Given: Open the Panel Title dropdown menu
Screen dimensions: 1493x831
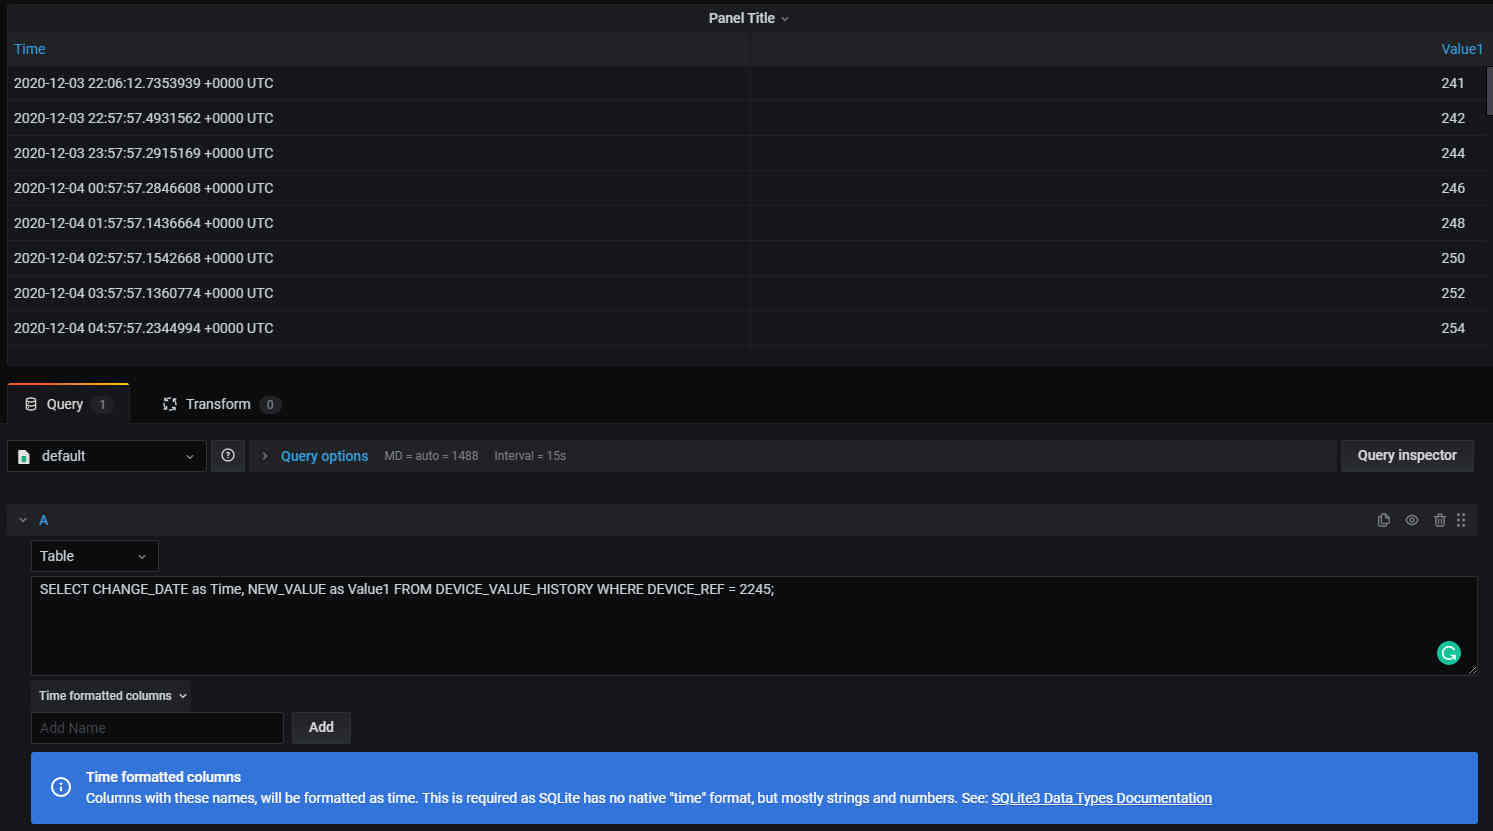Looking at the screenshot, I should pos(748,18).
